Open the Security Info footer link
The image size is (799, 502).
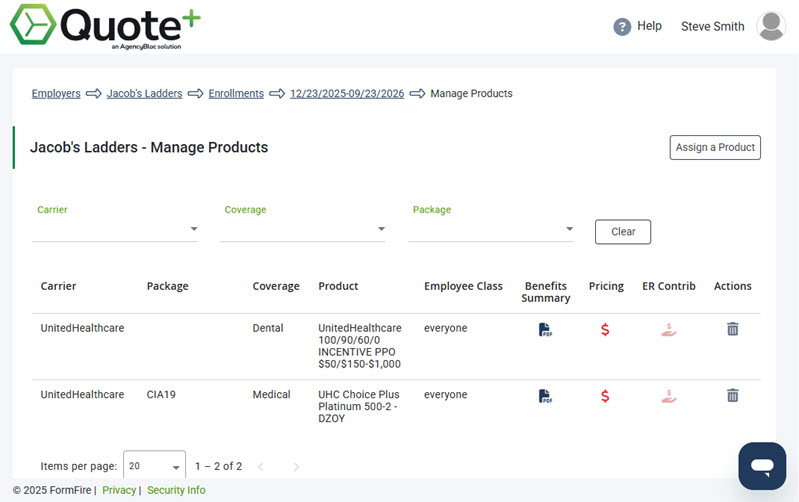click(176, 490)
